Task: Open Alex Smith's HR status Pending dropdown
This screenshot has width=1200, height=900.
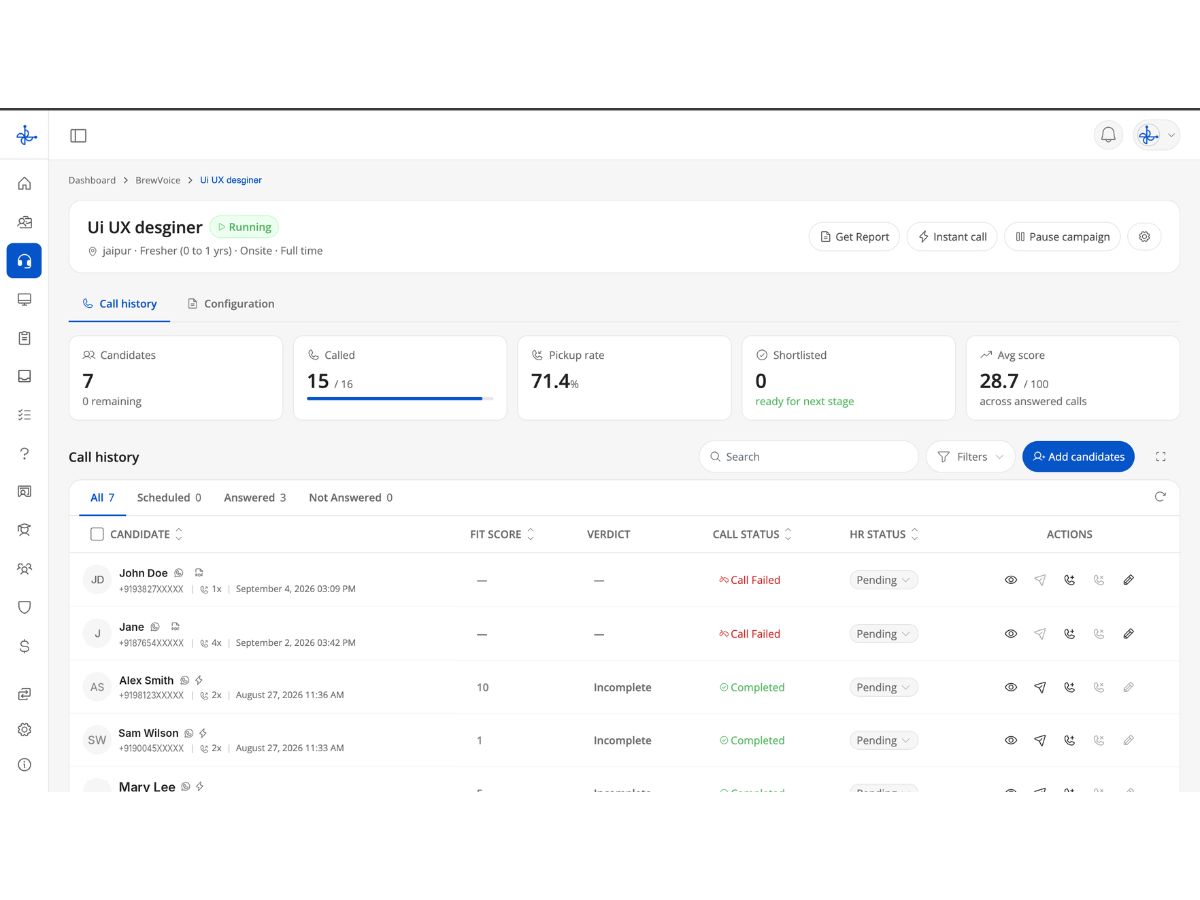Action: tap(884, 687)
